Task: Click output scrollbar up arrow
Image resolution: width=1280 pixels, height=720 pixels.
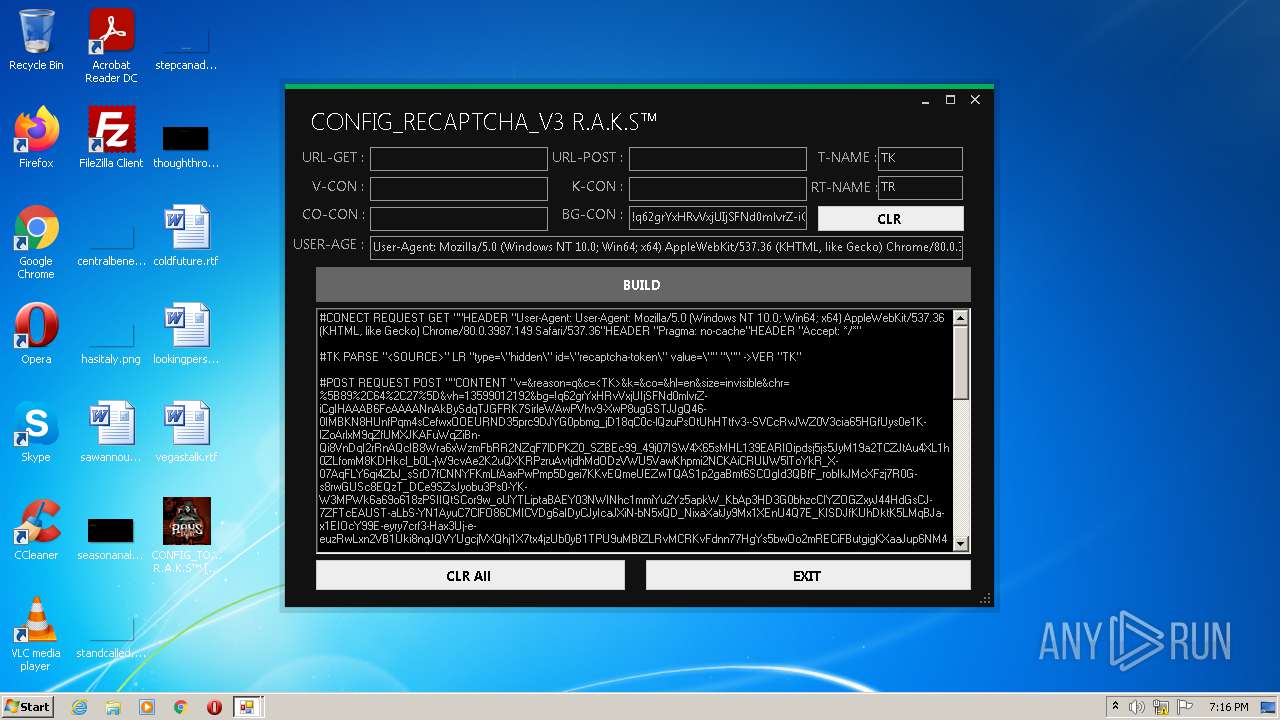Action: click(961, 318)
